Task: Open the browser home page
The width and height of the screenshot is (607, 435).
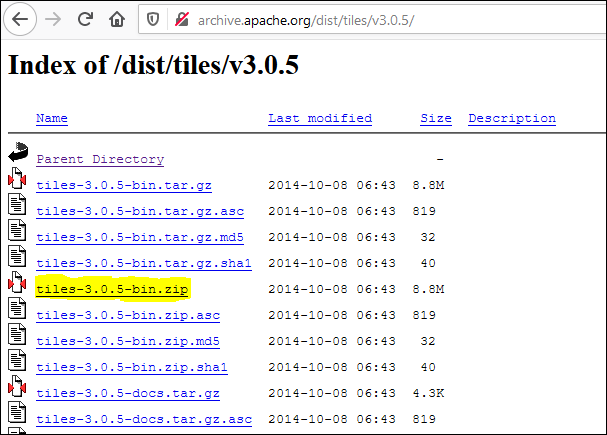Action: tap(117, 19)
